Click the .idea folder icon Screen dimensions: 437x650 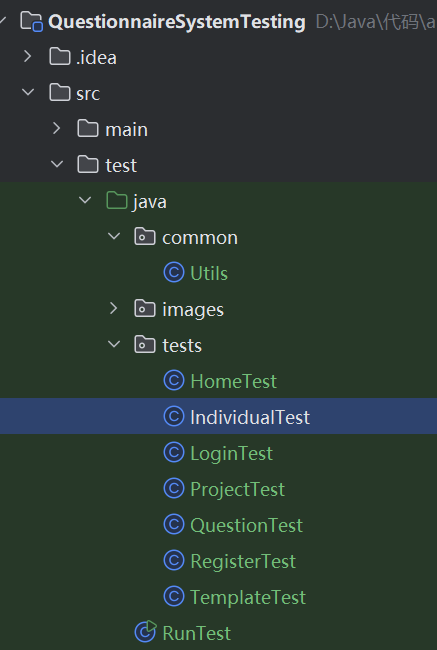tap(60, 57)
